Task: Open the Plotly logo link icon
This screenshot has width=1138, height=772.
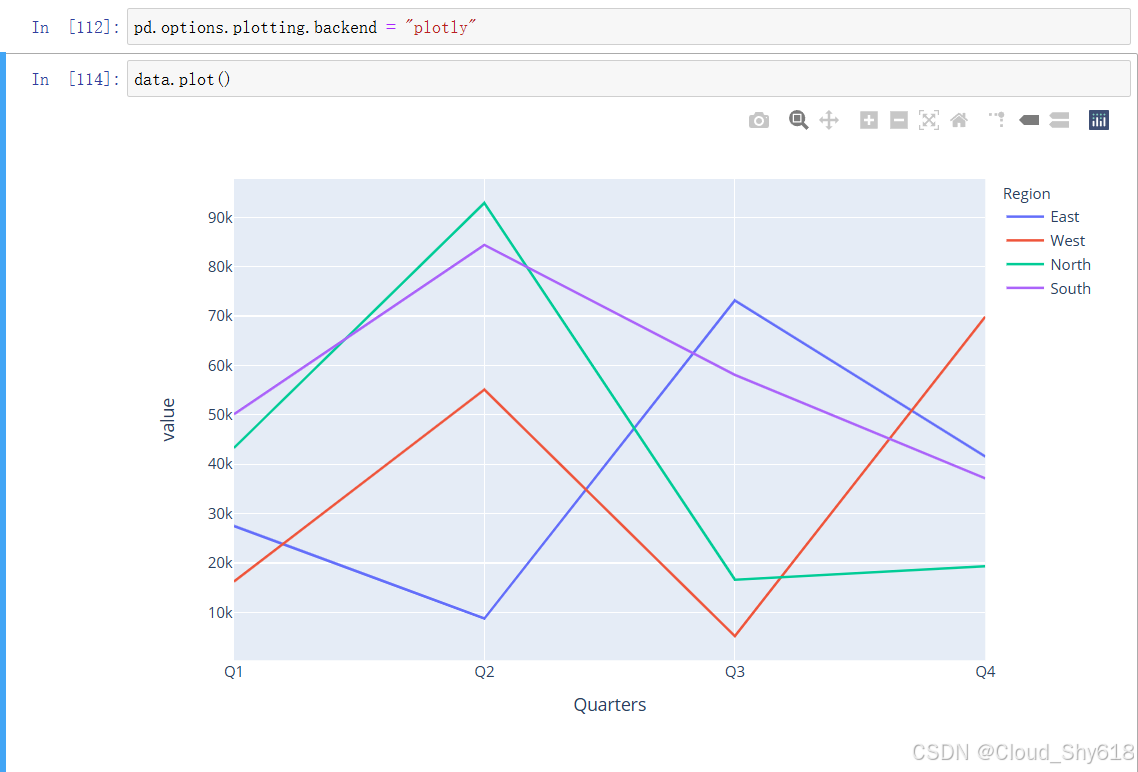Action: pos(1099,120)
